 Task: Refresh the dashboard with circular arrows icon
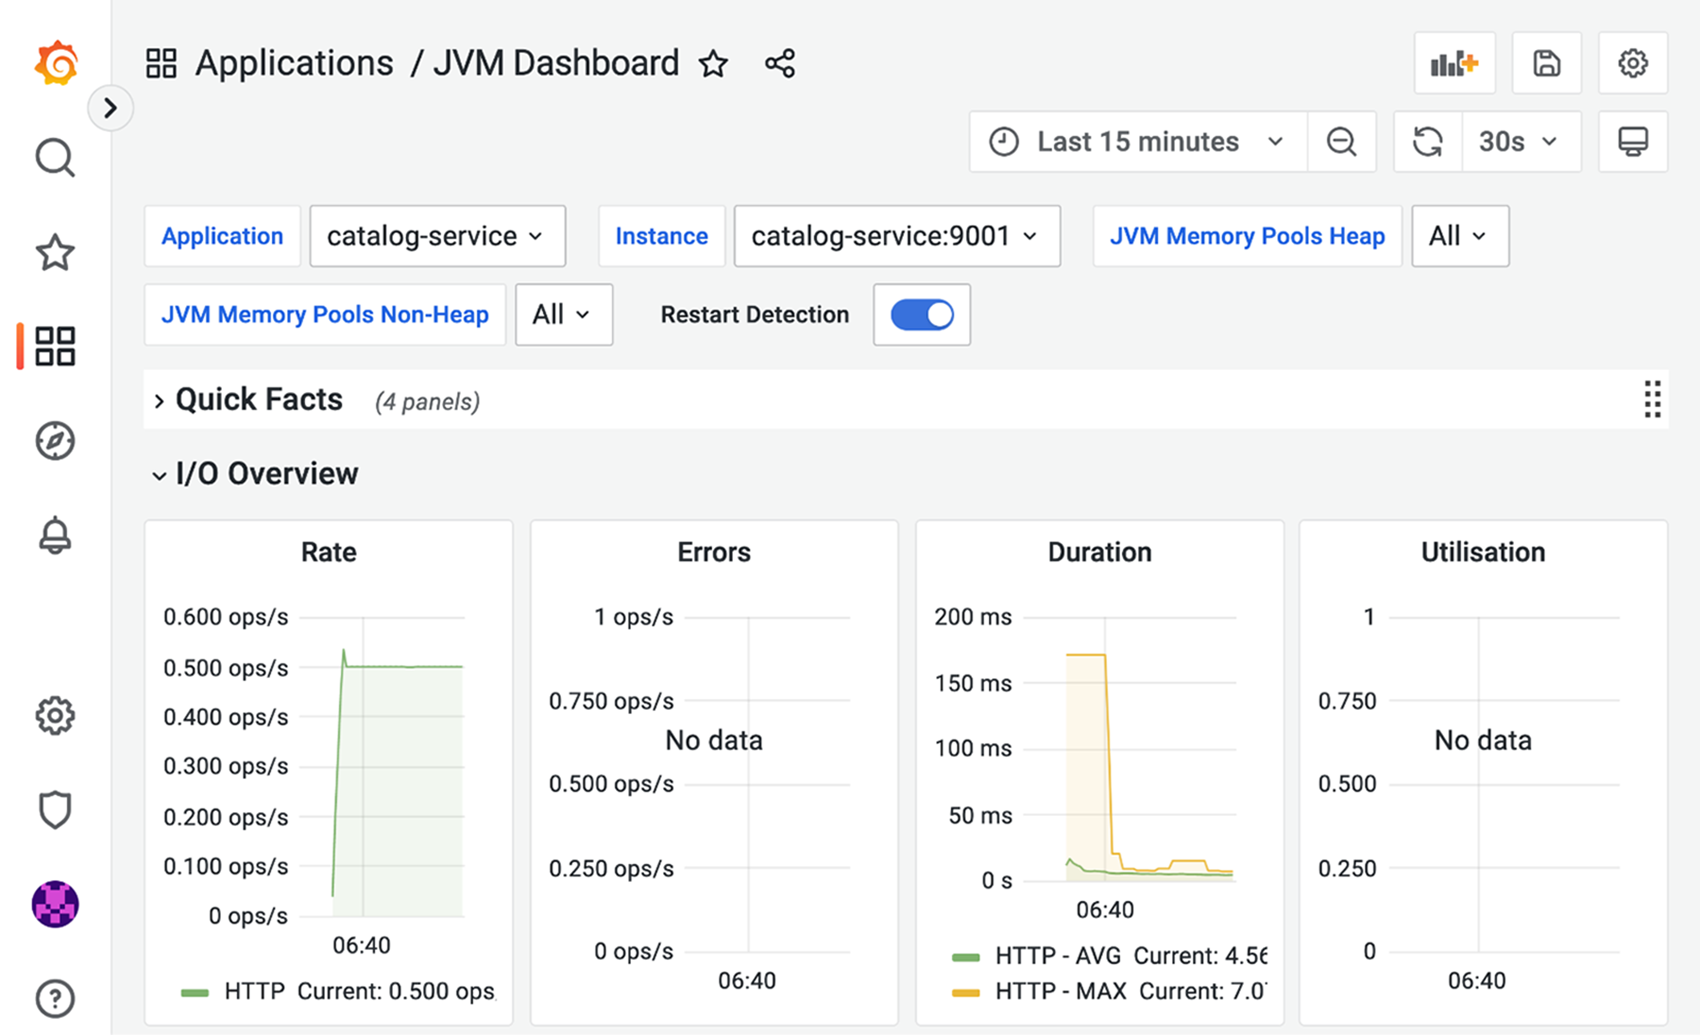point(1427,142)
